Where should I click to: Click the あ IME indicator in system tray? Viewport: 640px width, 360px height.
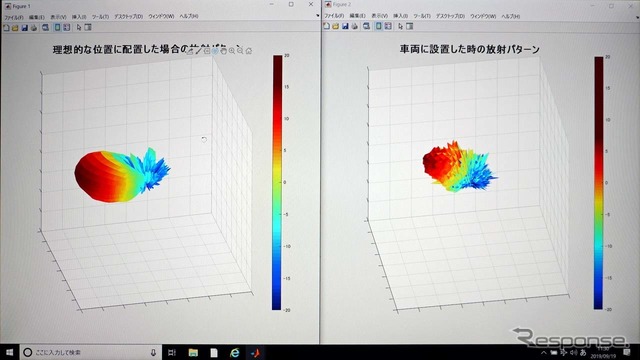pyautogui.click(x=583, y=352)
